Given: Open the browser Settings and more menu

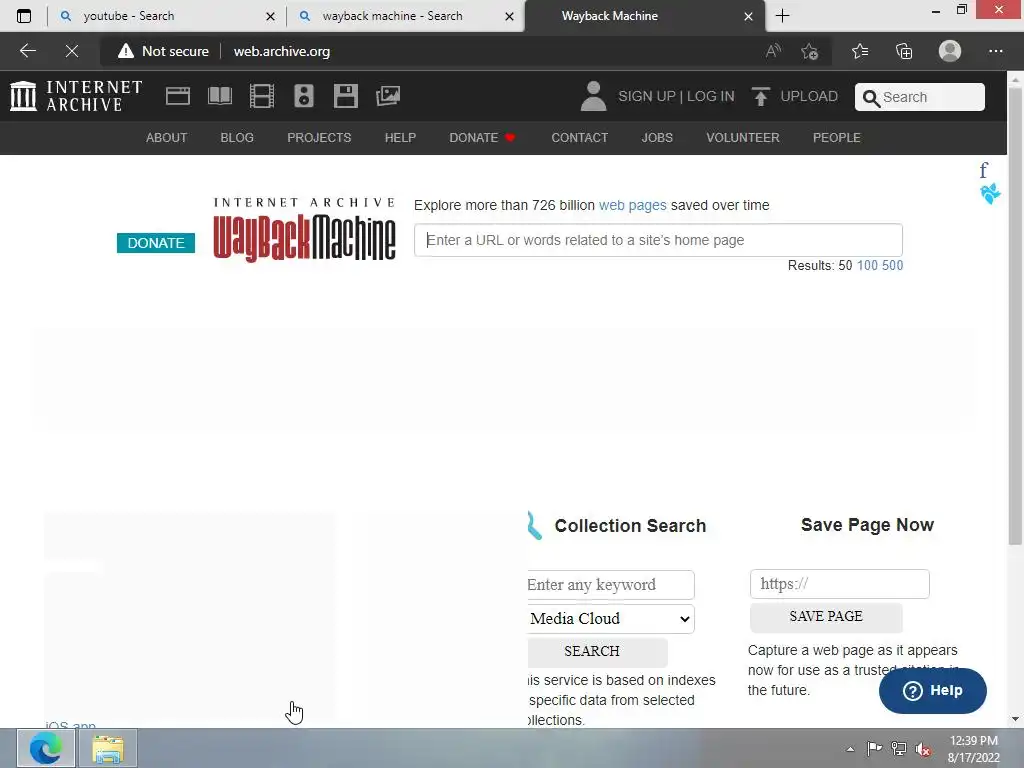Looking at the screenshot, I should pos(995,51).
